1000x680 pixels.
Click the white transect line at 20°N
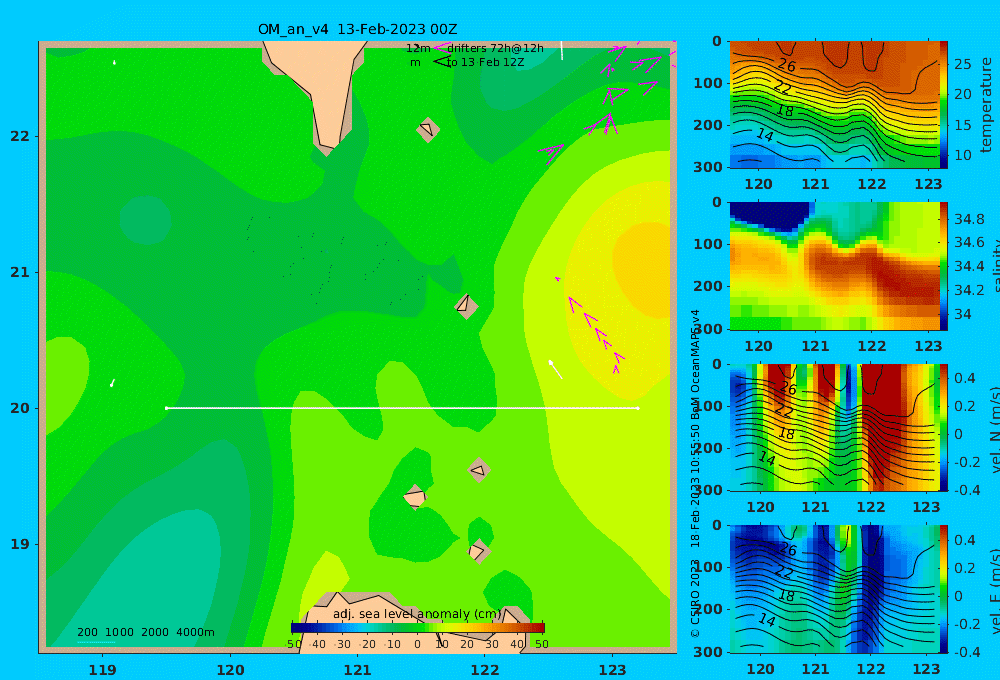click(402, 408)
